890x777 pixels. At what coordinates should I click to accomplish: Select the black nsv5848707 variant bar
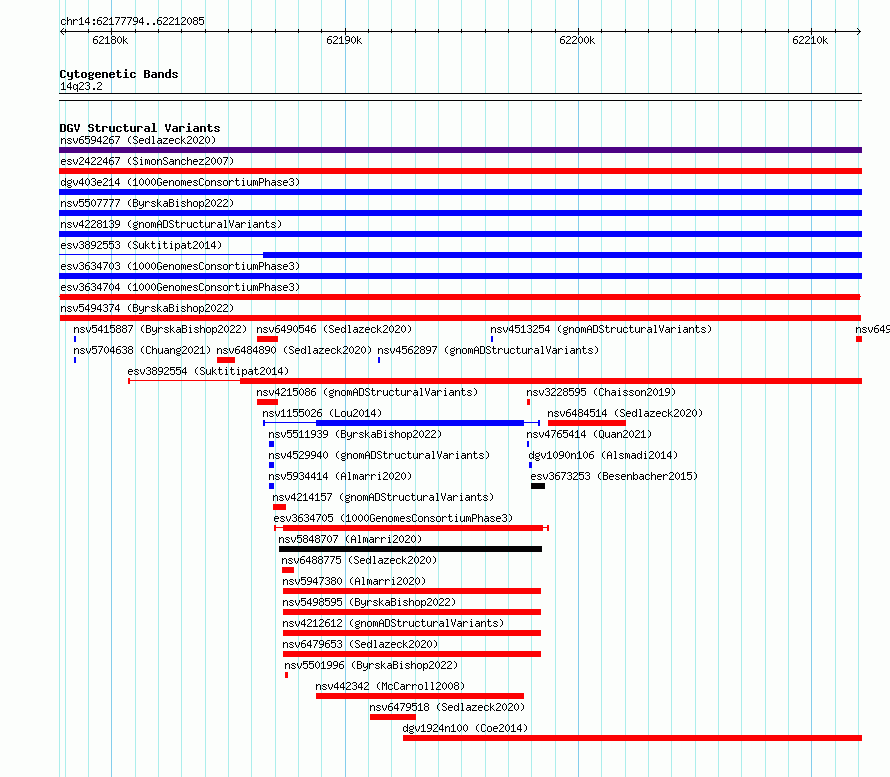pos(410,549)
